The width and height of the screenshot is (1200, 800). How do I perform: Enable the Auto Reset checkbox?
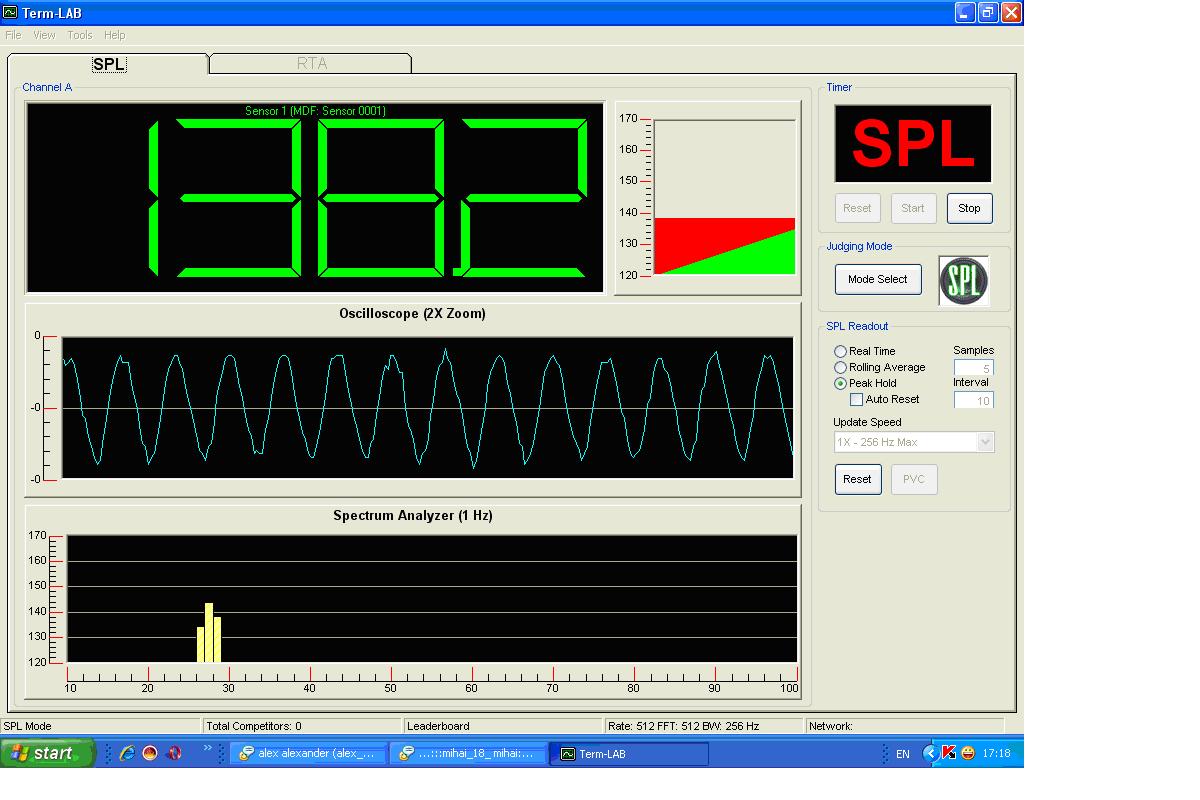pyautogui.click(x=857, y=399)
